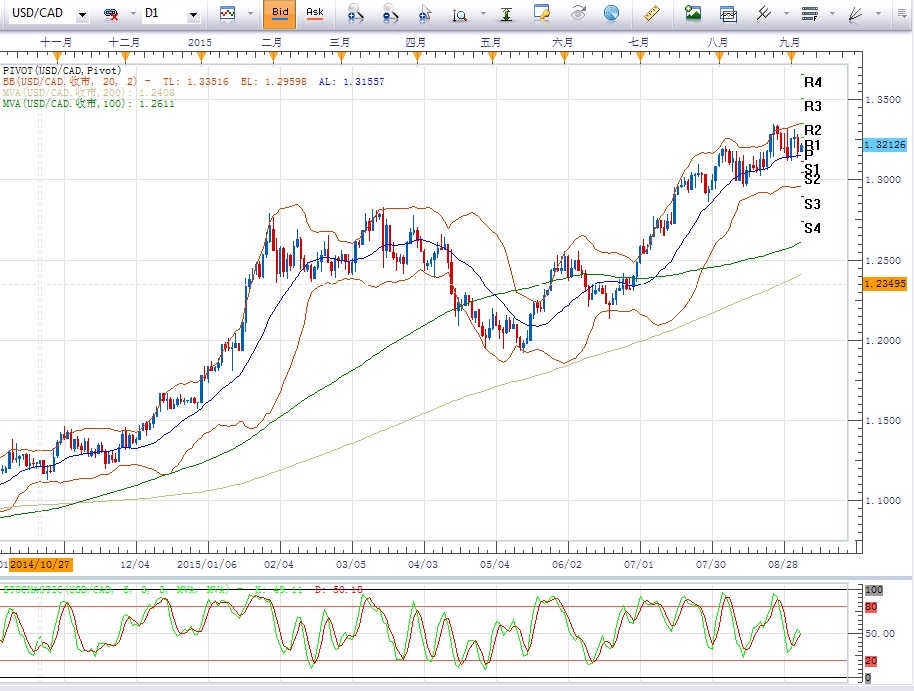
Task: Toggle the eye visibility icon in toolbar
Action: click(577, 14)
